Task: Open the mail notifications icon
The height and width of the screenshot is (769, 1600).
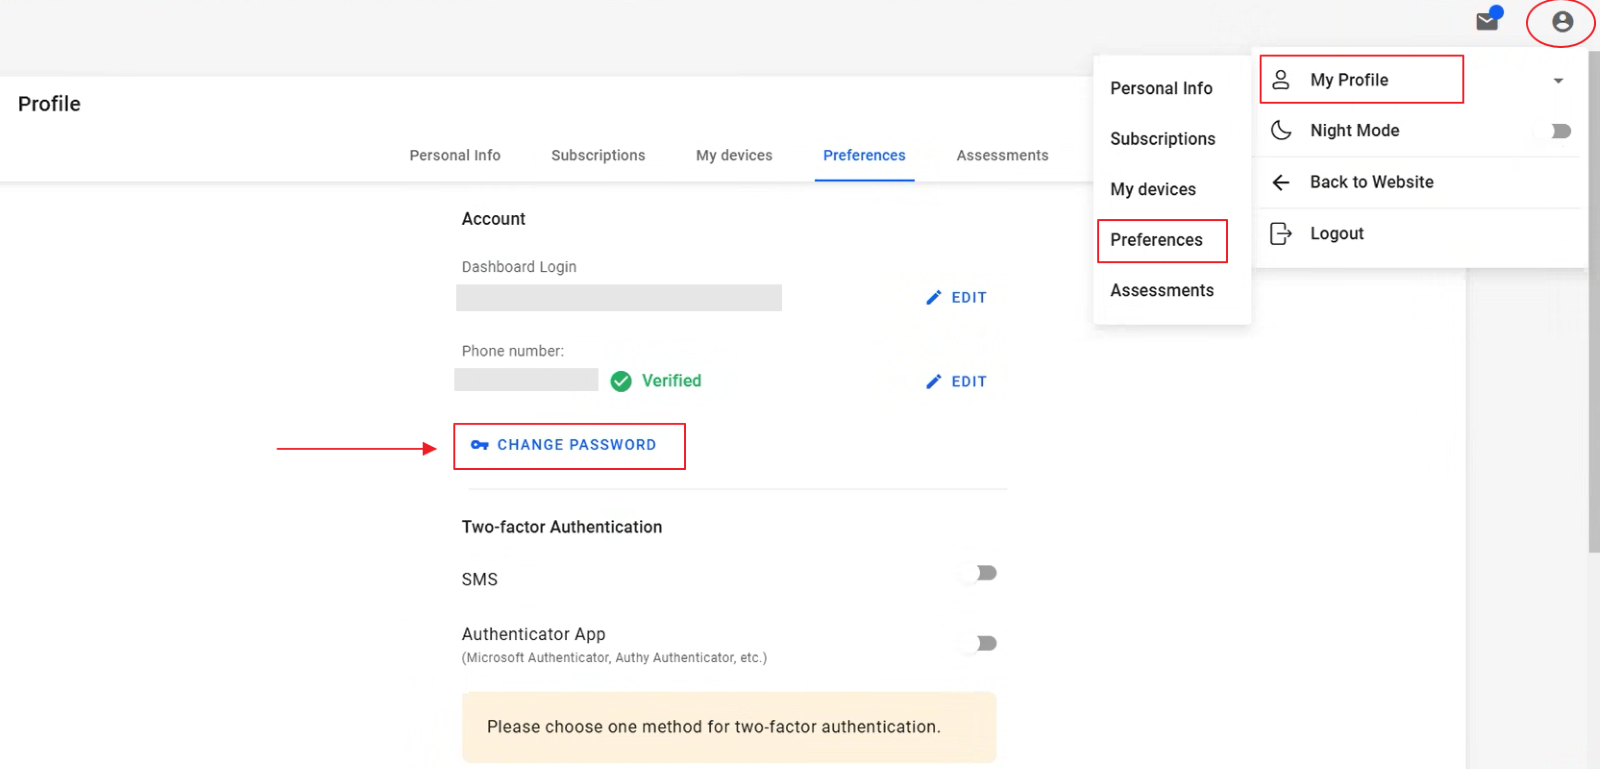Action: click(x=1487, y=21)
